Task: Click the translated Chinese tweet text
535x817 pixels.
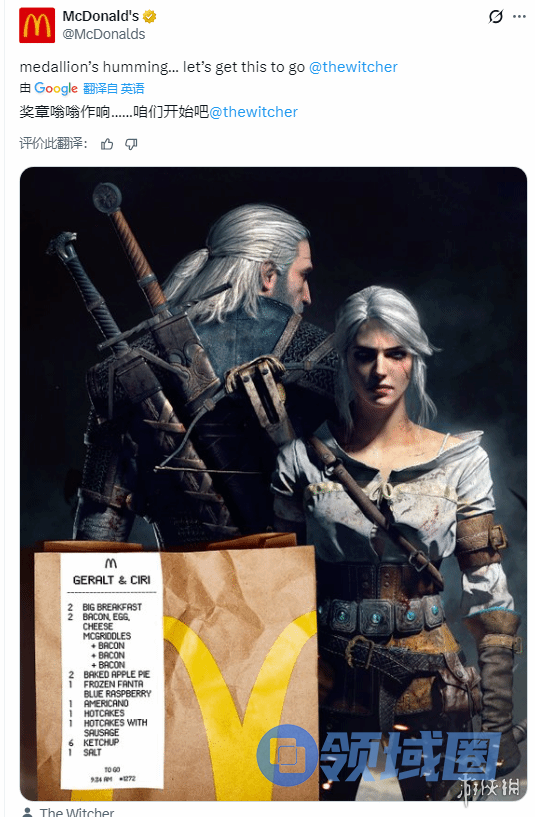Action: (x=114, y=112)
